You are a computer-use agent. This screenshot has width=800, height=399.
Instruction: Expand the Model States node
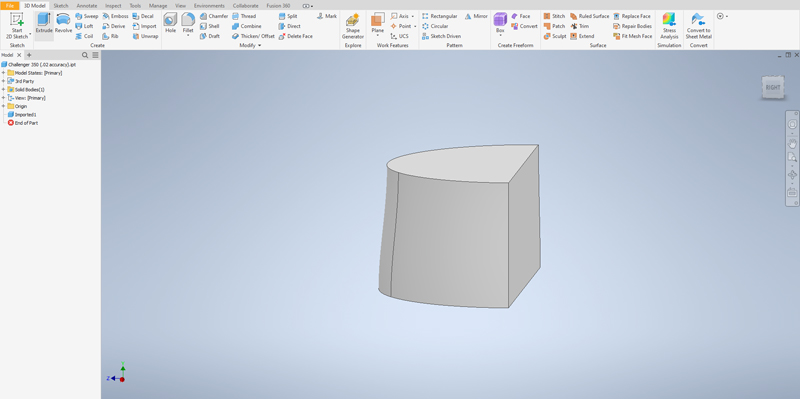(4, 73)
